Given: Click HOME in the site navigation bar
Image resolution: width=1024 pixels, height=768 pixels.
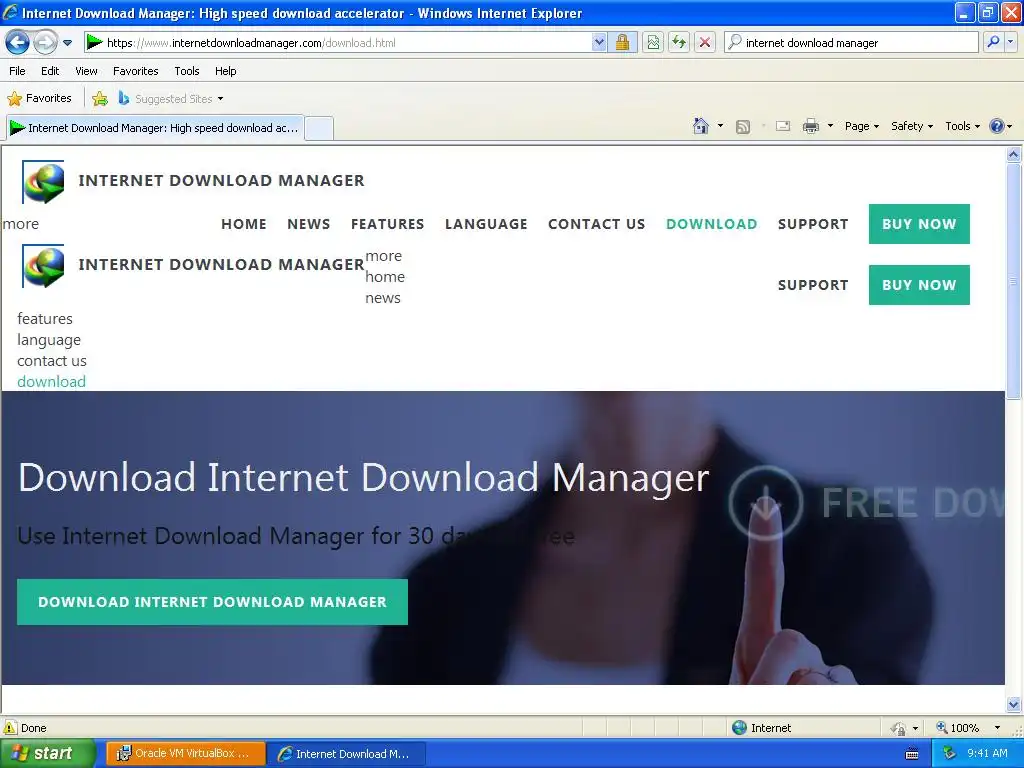Looking at the screenshot, I should click(x=244, y=224).
